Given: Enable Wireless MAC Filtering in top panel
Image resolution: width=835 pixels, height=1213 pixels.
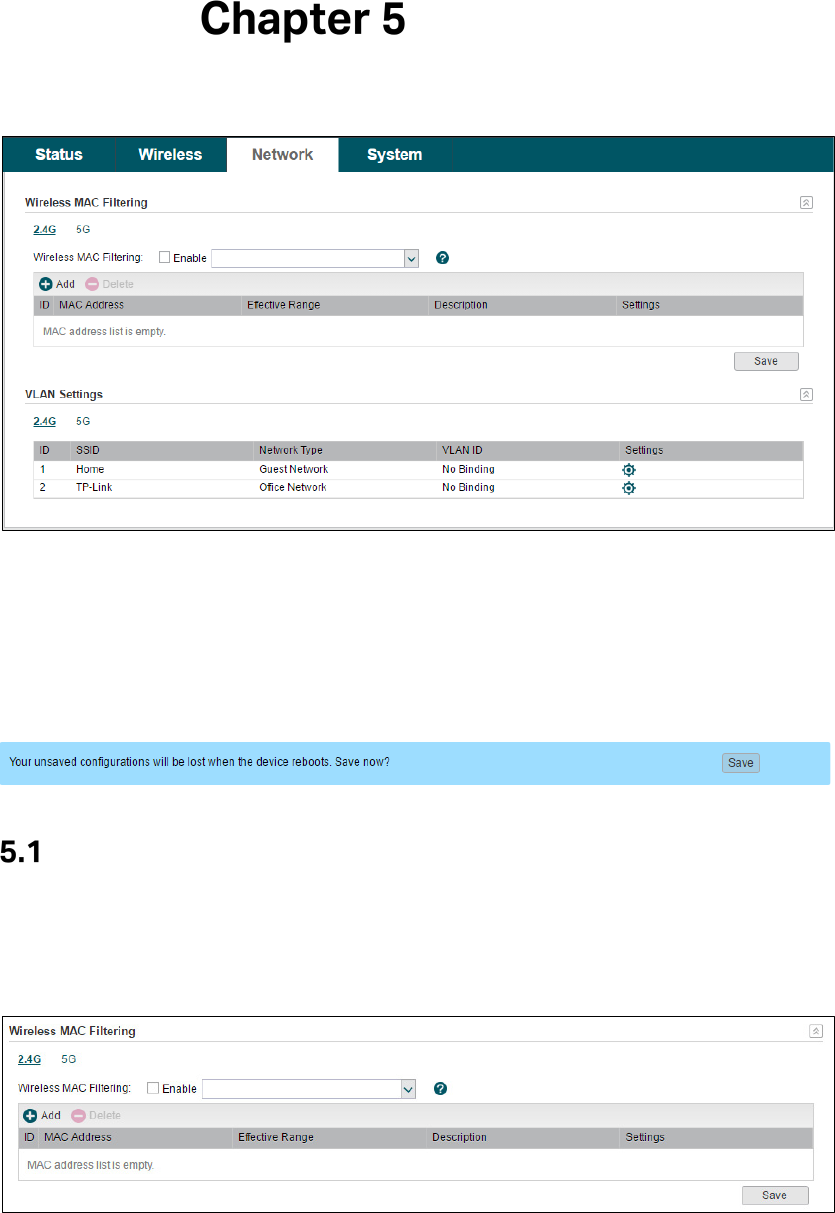Looking at the screenshot, I should click(165, 257).
